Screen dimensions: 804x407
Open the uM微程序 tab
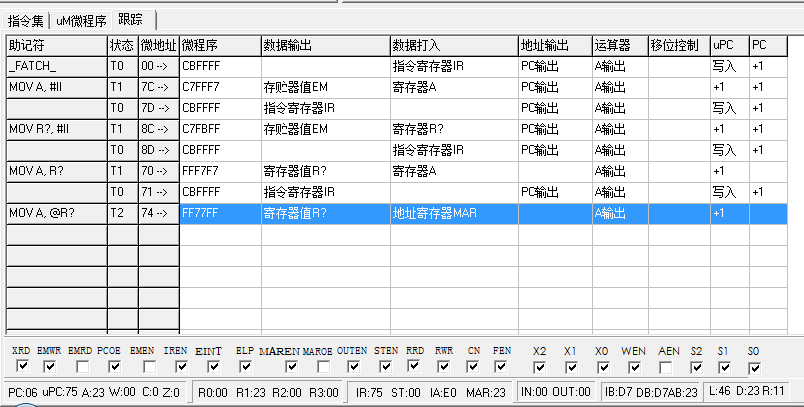coord(80,20)
